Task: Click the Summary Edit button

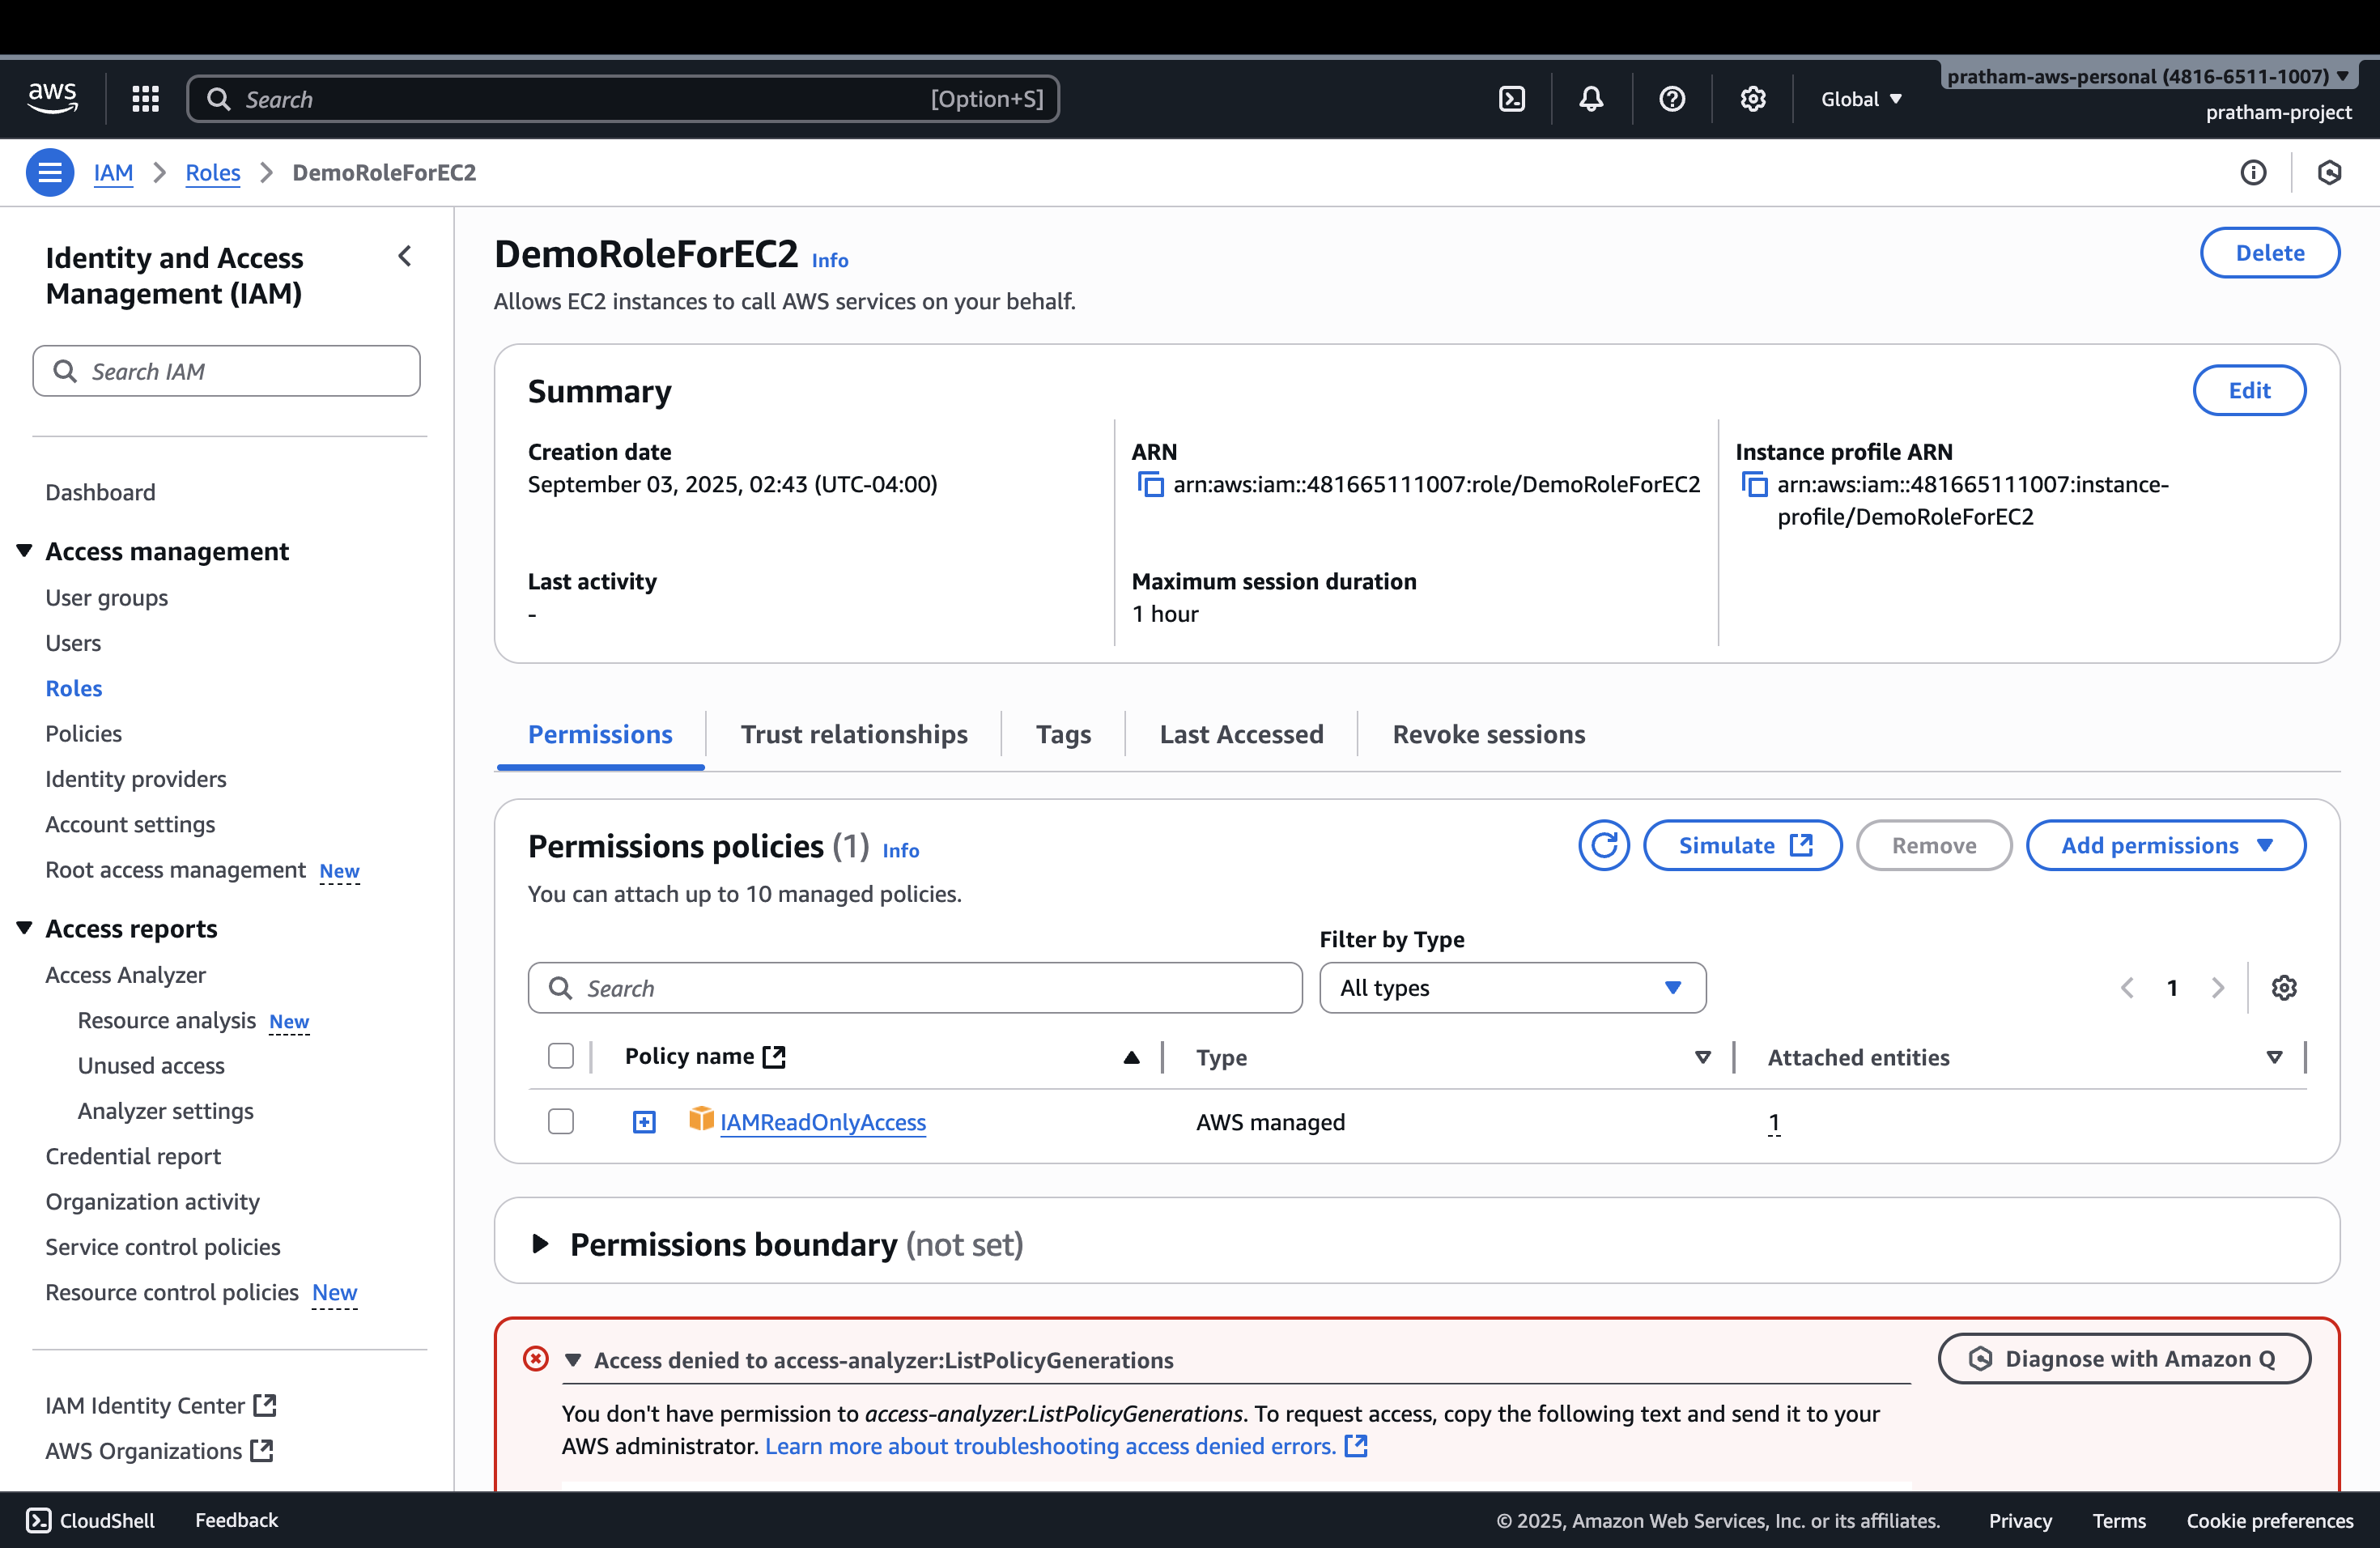Action: [2249, 390]
